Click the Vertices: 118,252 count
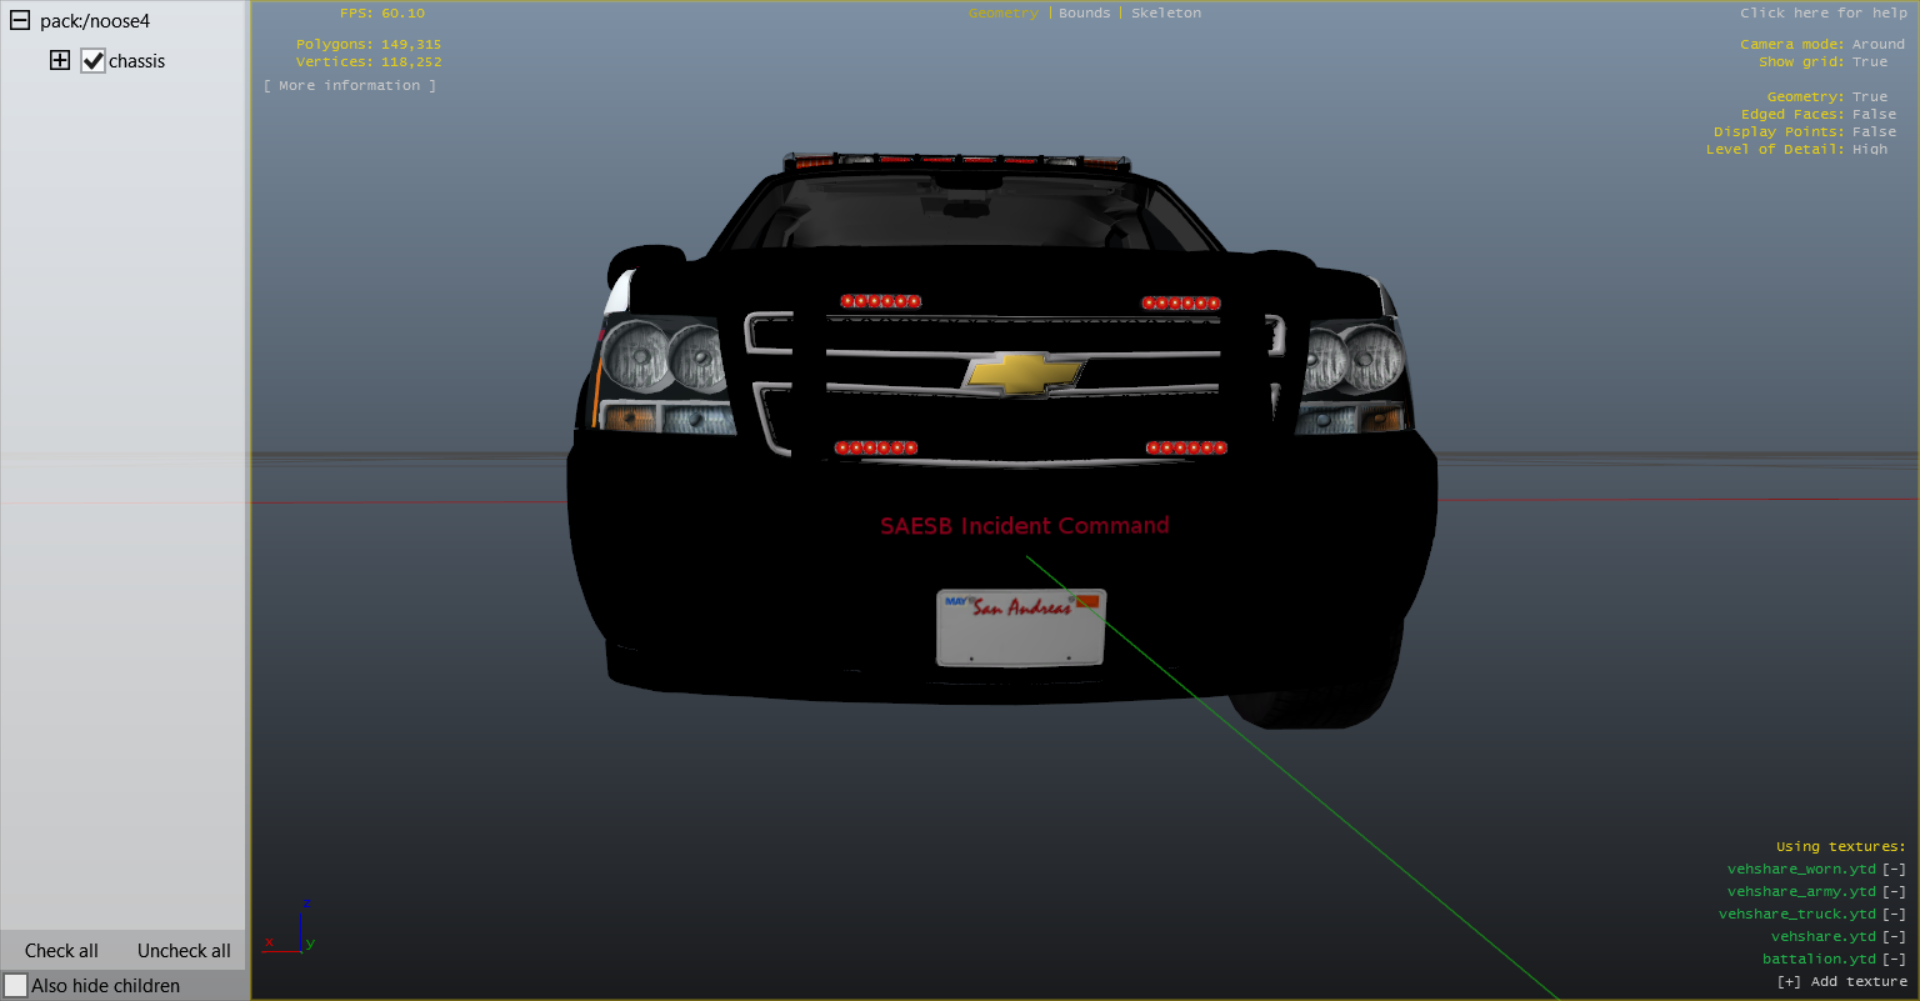Viewport: 1920px width, 1001px height. [368, 62]
